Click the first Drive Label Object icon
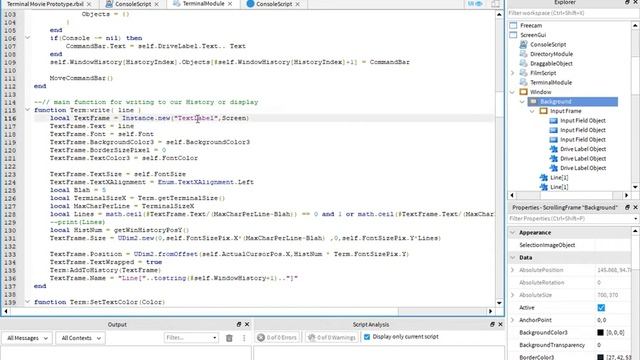The height and width of the screenshot is (360, 640). tap(553, 149)
